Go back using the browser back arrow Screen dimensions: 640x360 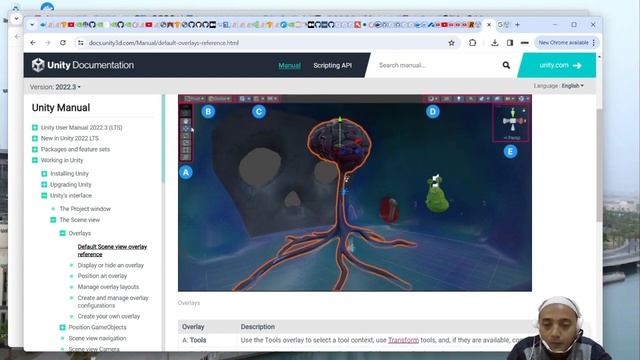[33, 42]
